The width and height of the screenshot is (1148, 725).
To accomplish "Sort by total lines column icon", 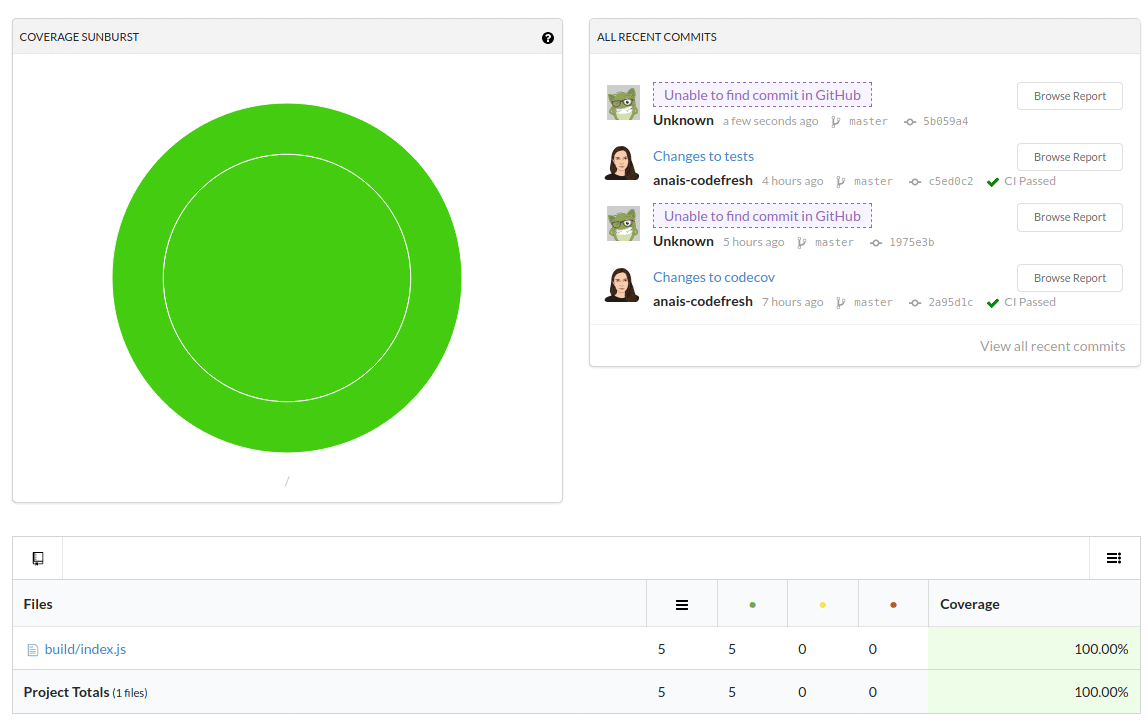I will point(682,604).
